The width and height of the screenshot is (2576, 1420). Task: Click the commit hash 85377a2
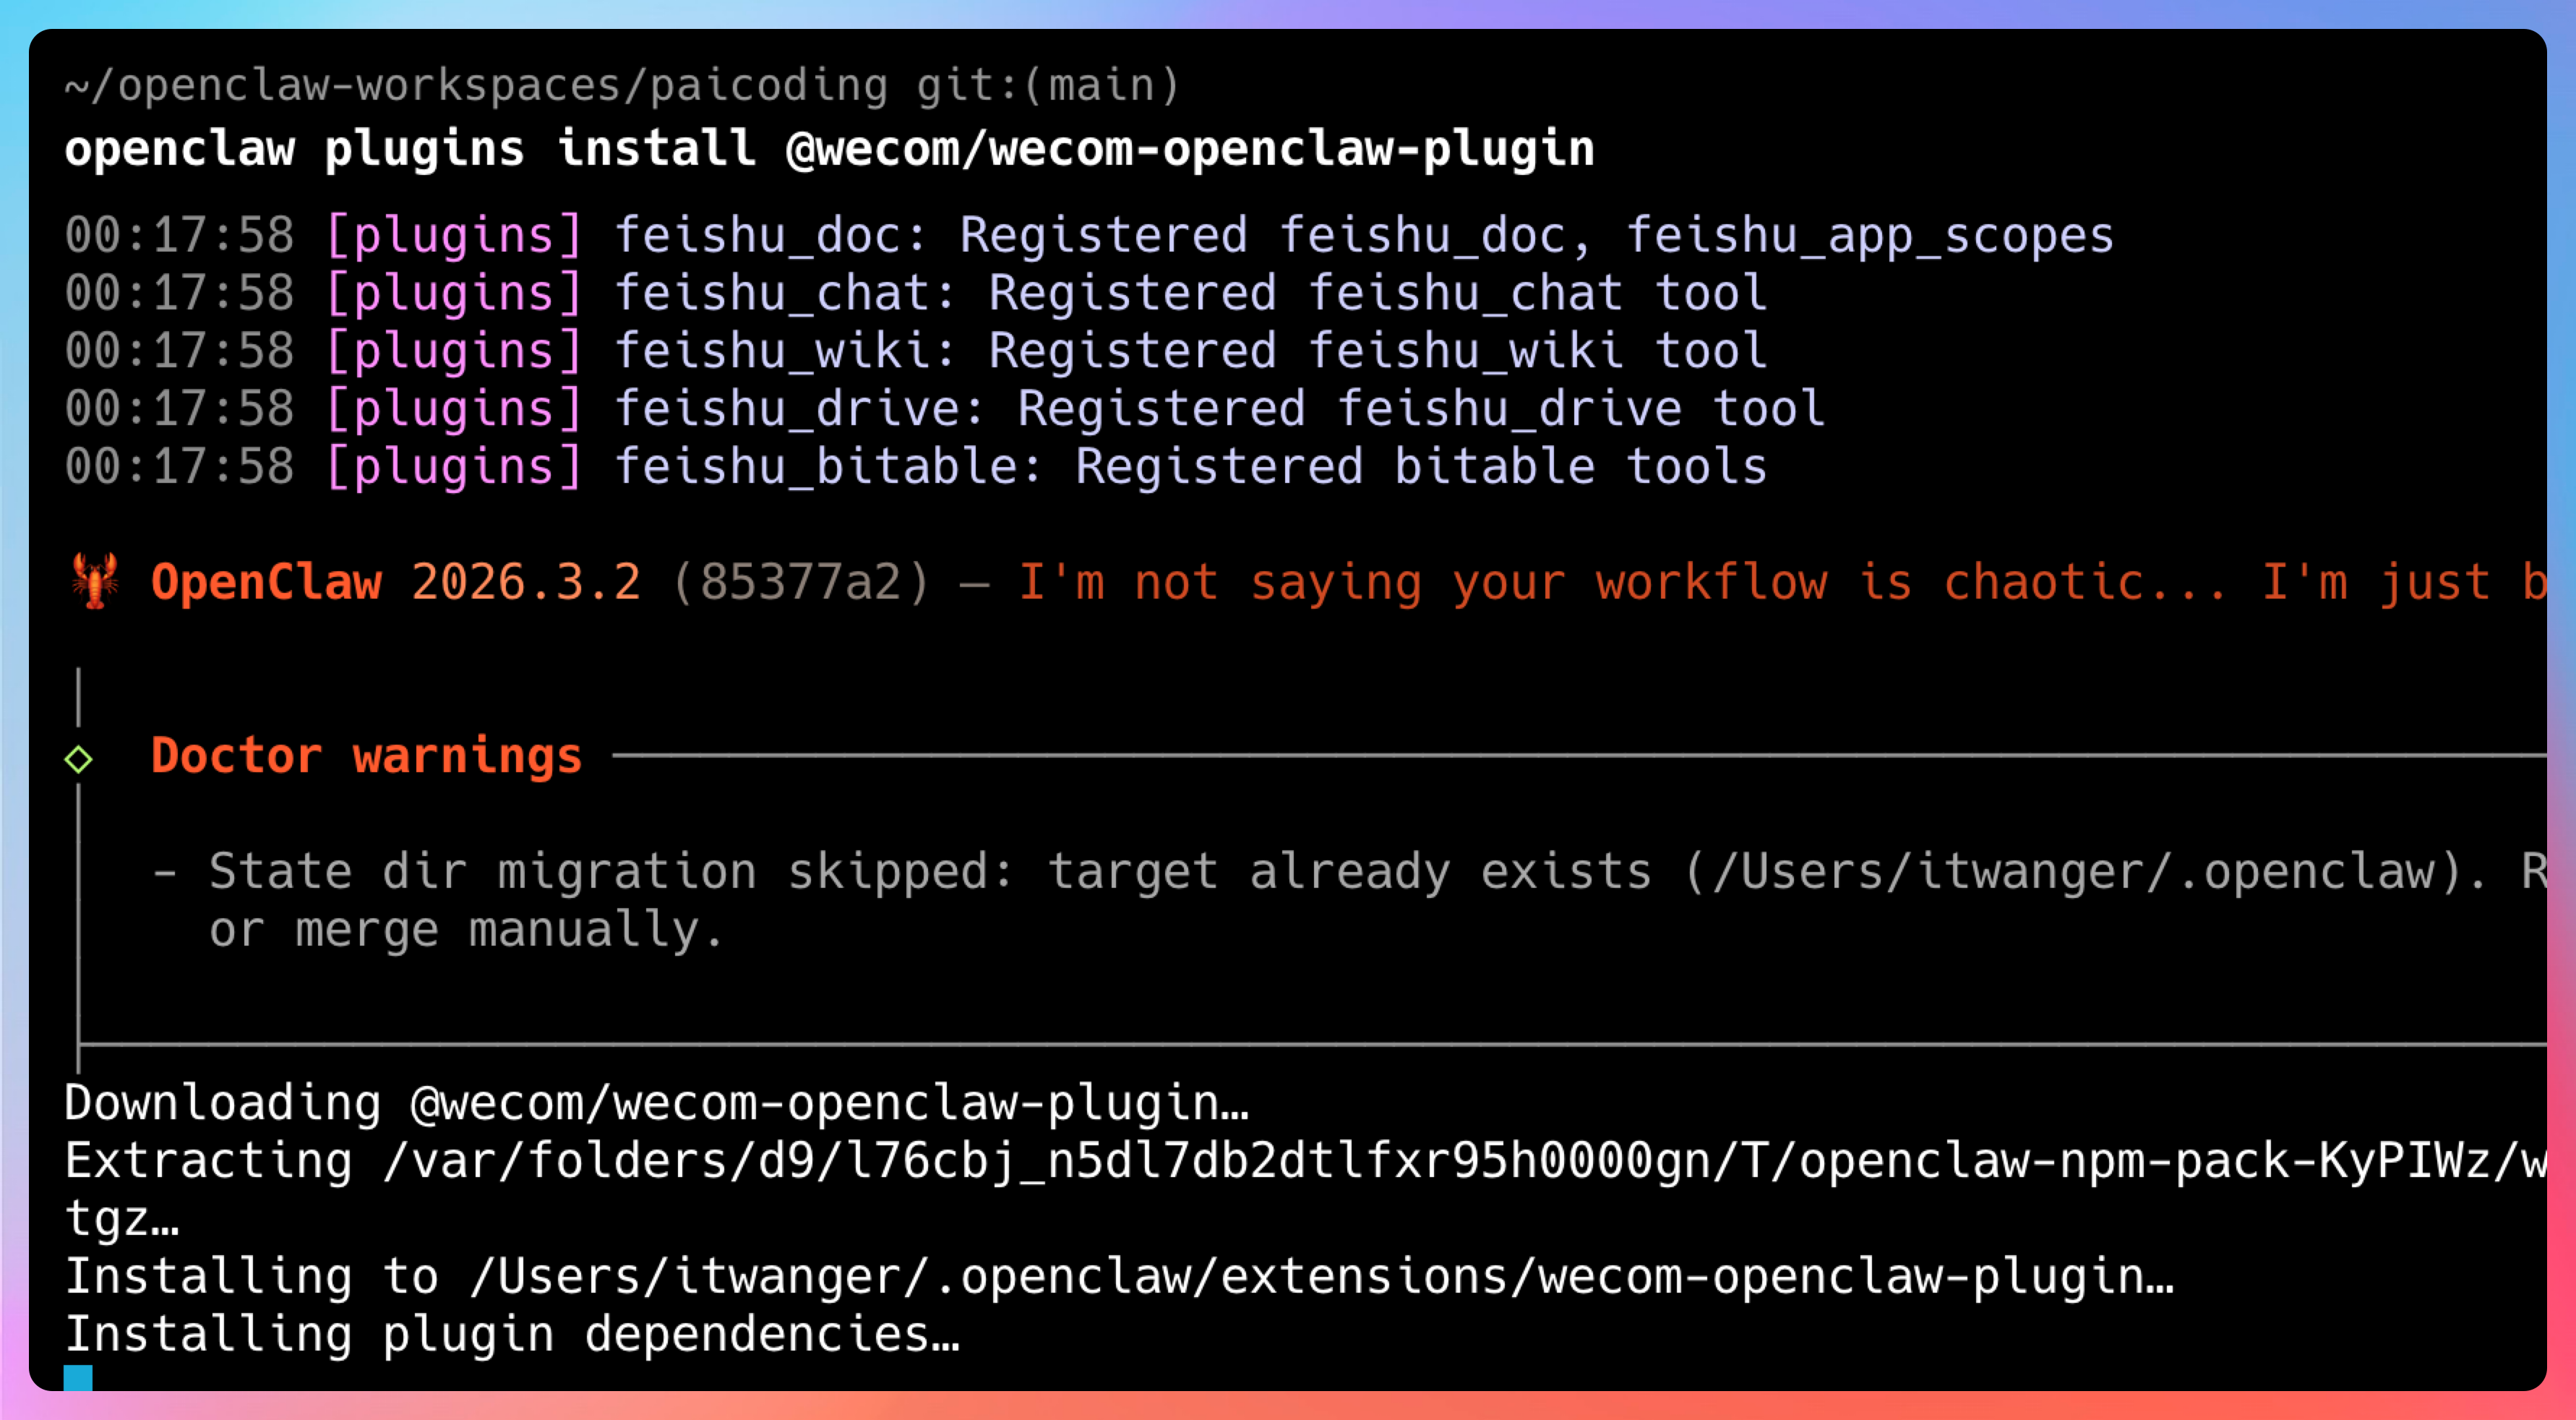(800, 582)
